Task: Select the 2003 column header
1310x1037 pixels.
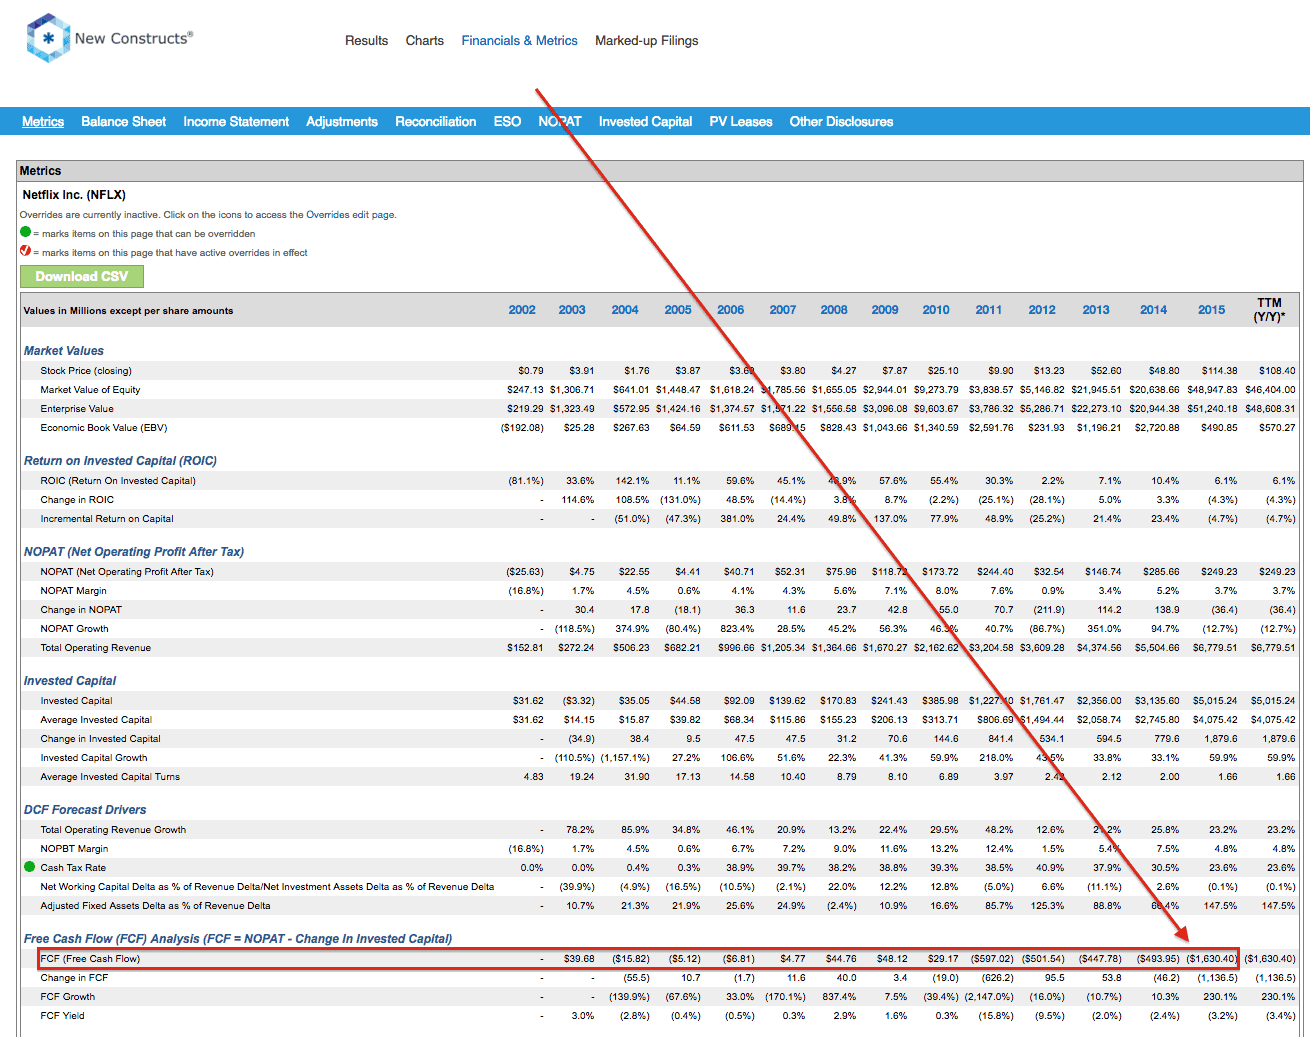Action: pos(572,310)
